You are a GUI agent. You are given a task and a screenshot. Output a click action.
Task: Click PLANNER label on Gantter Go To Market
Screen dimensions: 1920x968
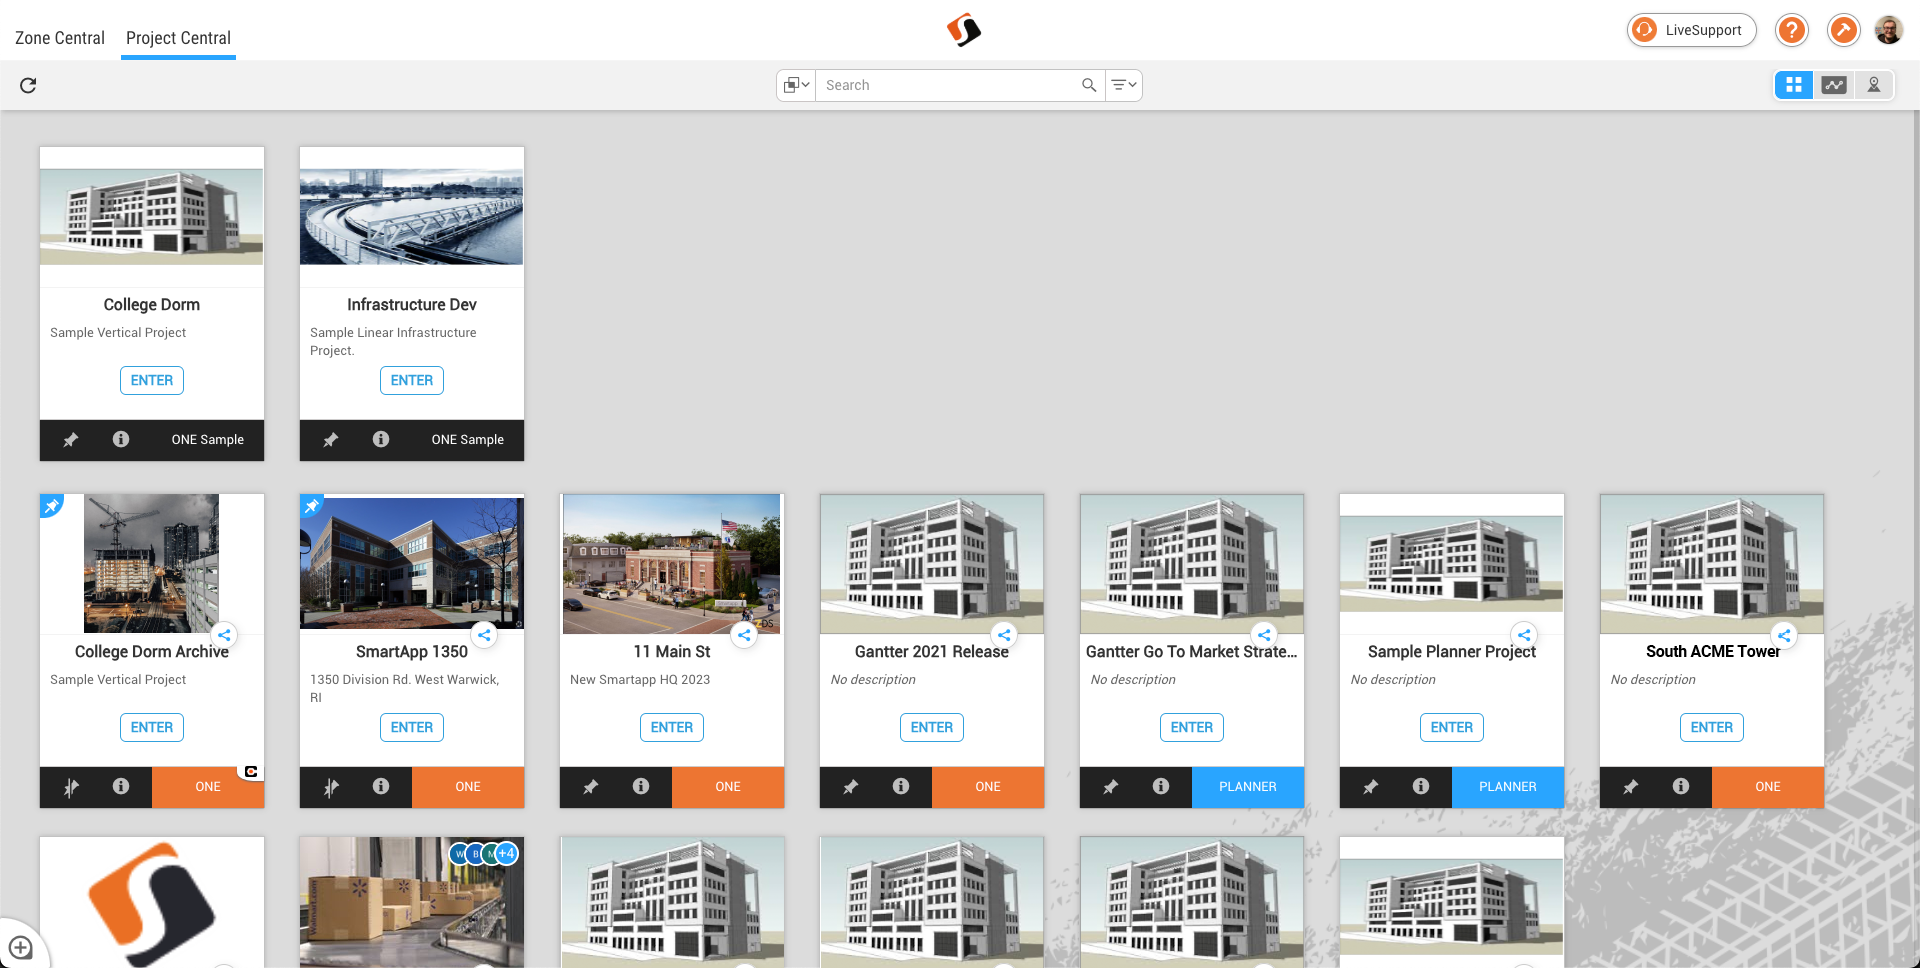pyautogui.click(x=1248, y=787)
